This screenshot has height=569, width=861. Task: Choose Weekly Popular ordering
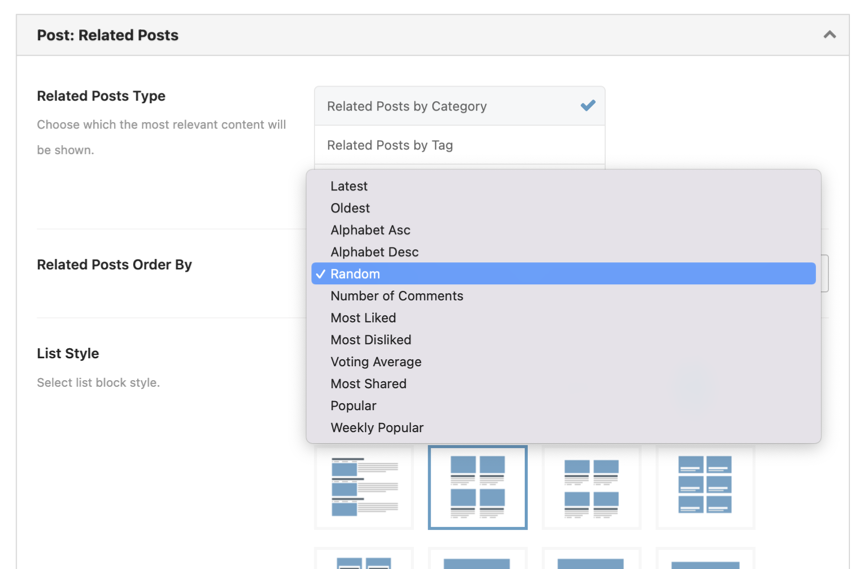pyautogui.click(x=563, y=428)
